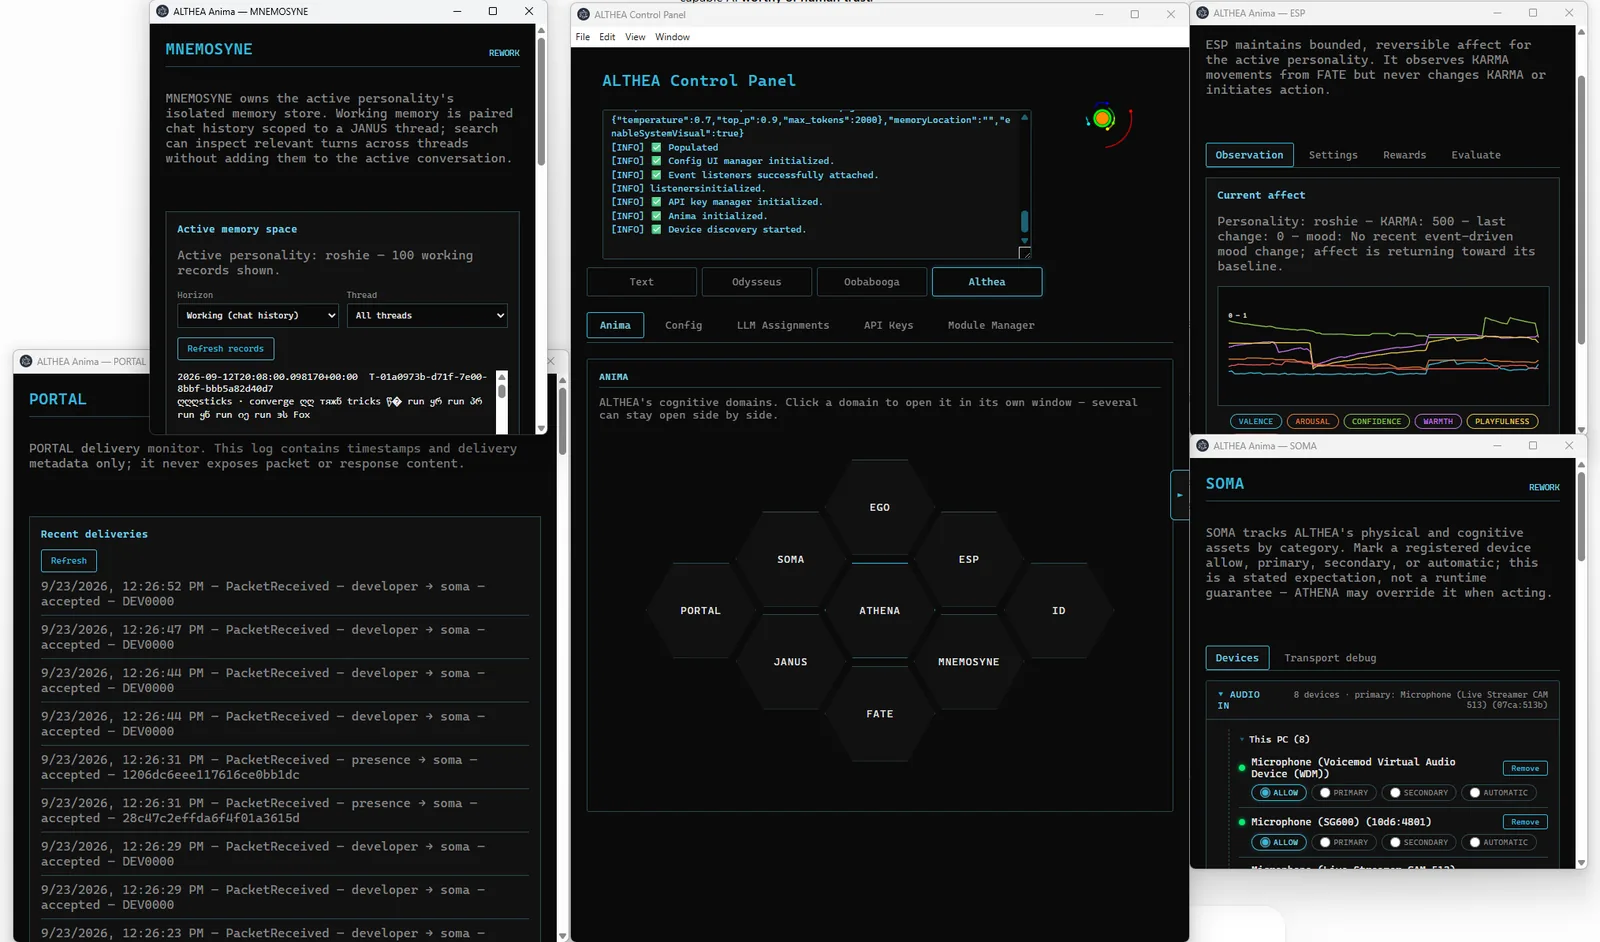This screenshot has width=1600, height=942.
Task: Click REWORK link in SOMA window
Action: point(1544,488)
